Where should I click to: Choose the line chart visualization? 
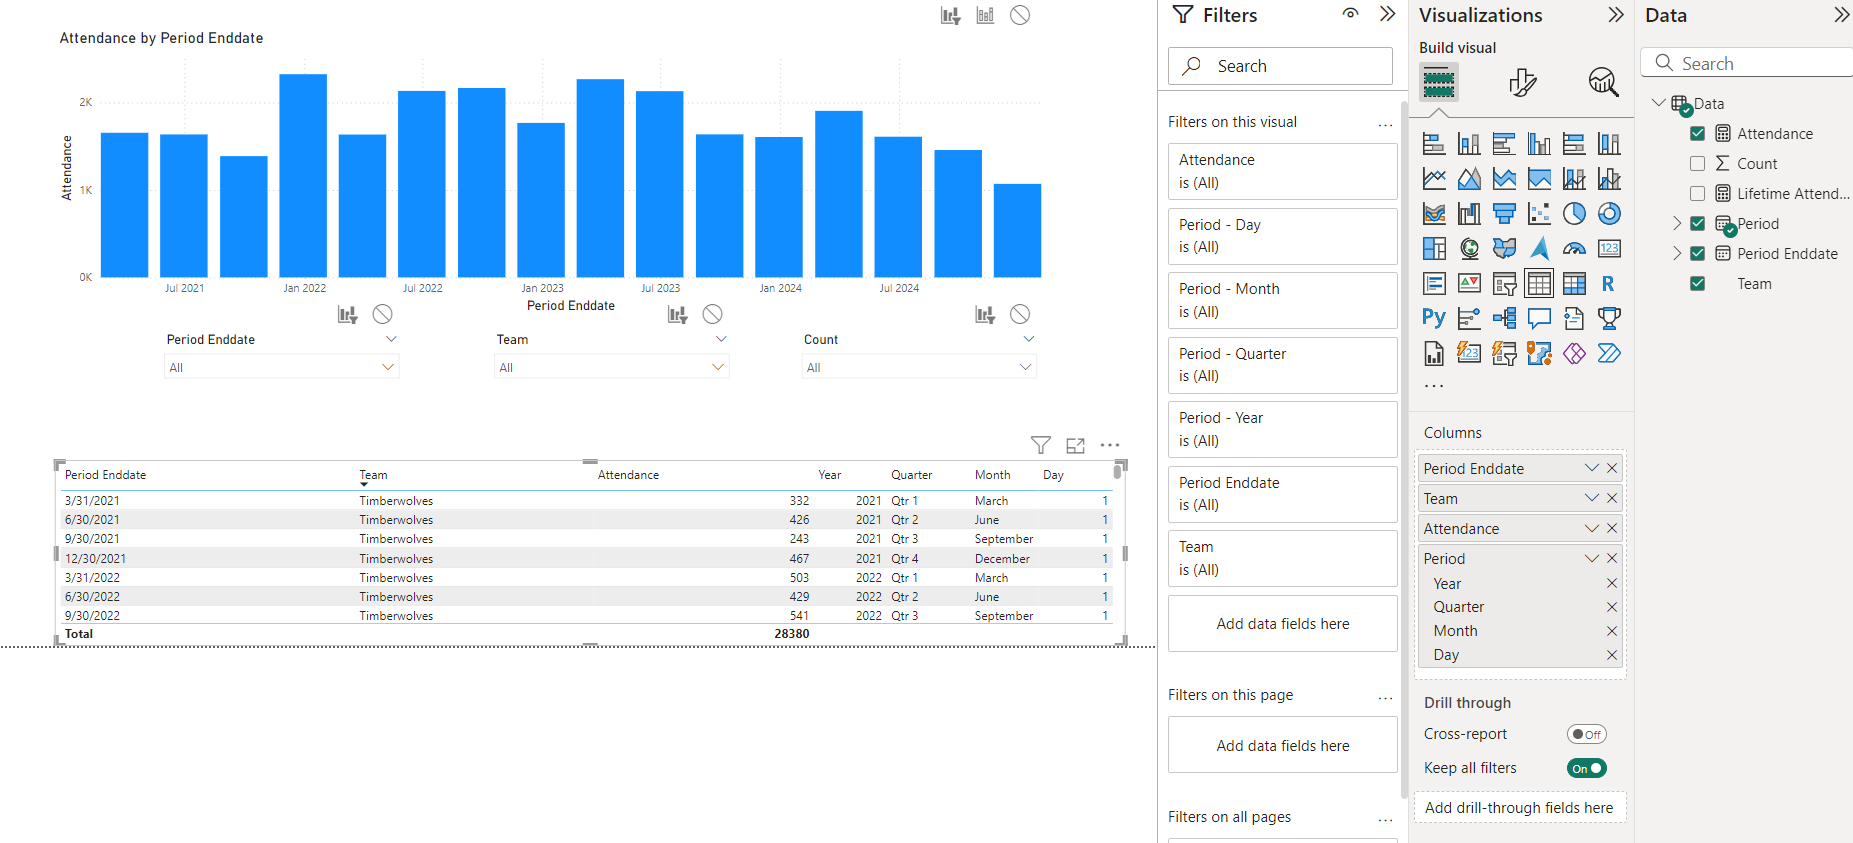pyautogui.click(x=1434, y=179)
